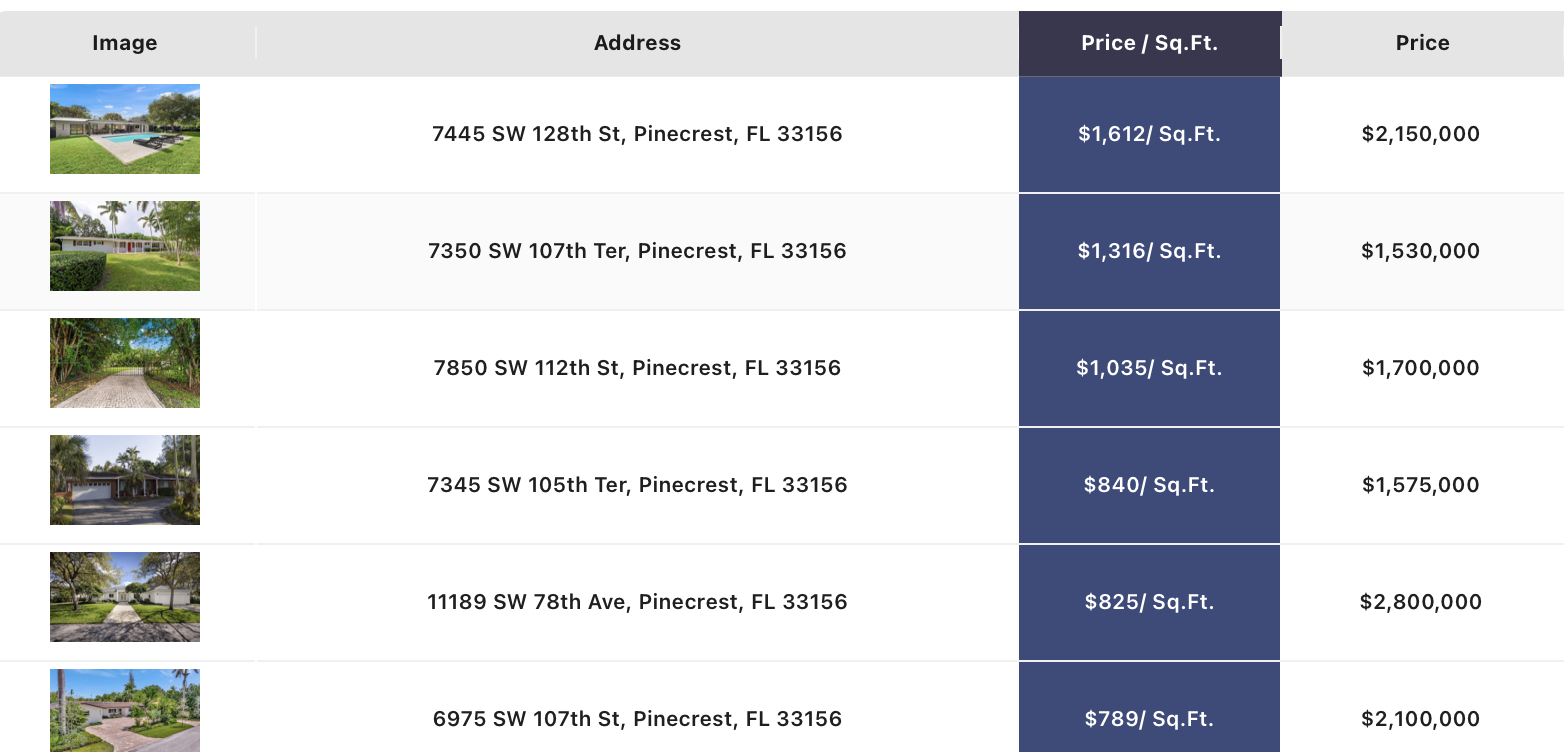Click the Address column header

[x=637, y=43]
